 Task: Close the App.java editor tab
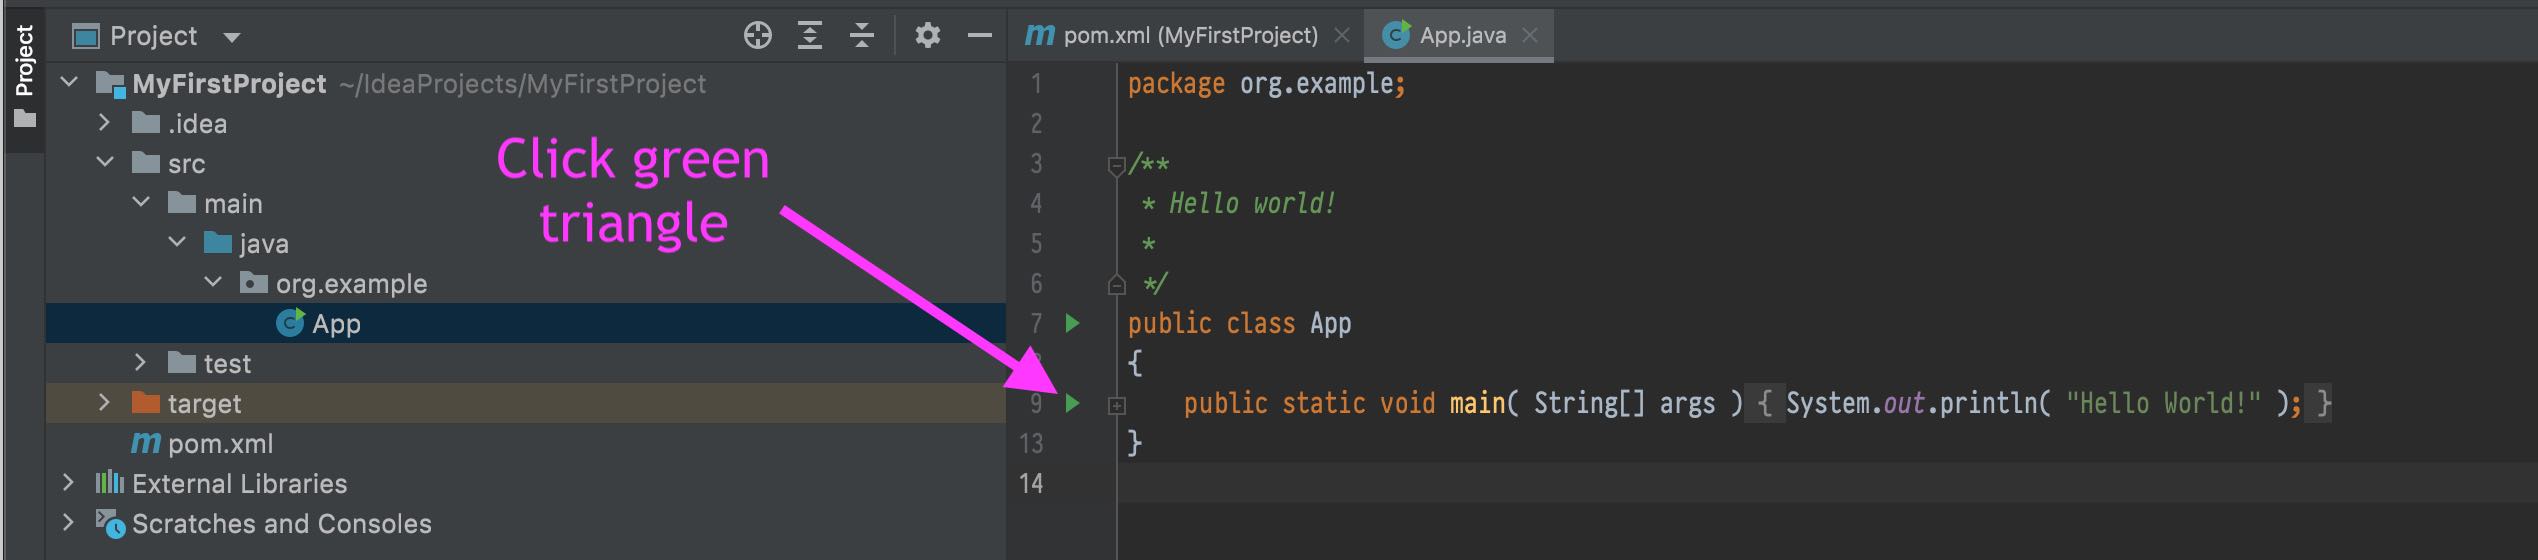[x=1529, y=36]
